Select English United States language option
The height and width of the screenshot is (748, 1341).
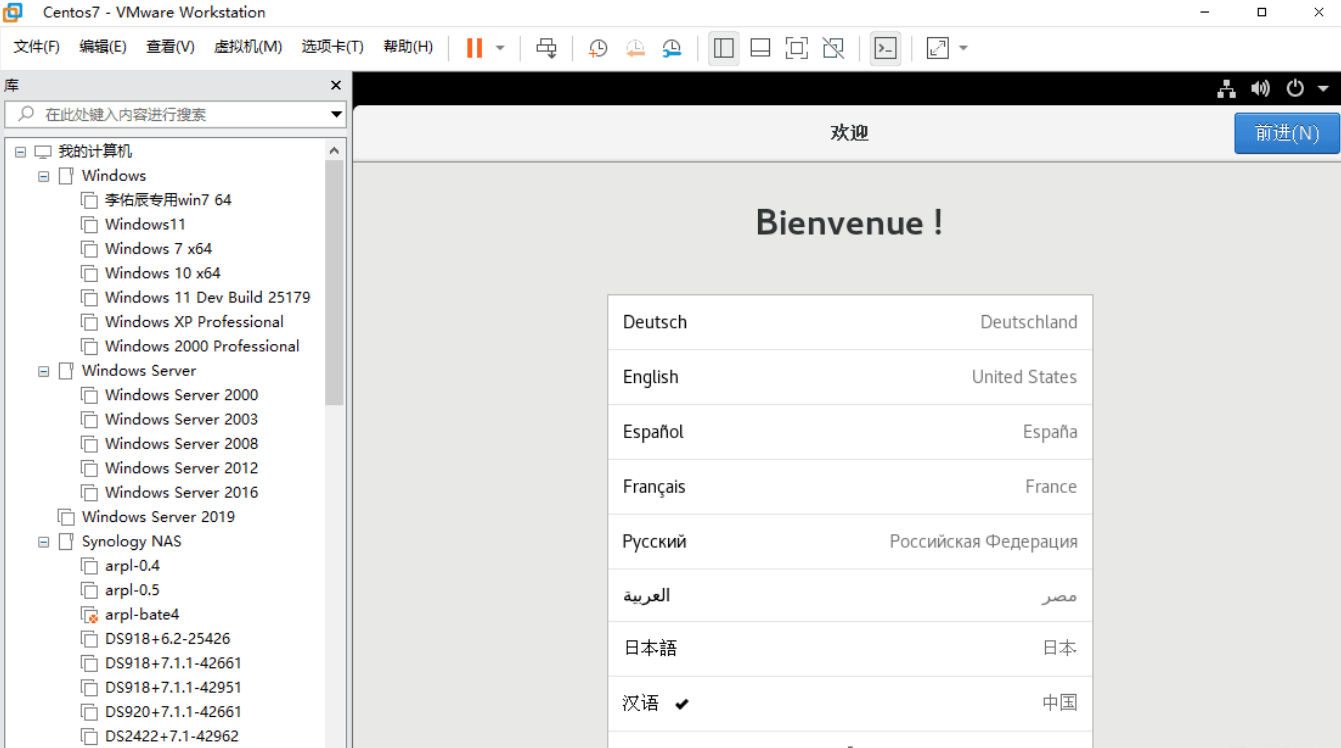pyautogui.click(x=849, y=377)
